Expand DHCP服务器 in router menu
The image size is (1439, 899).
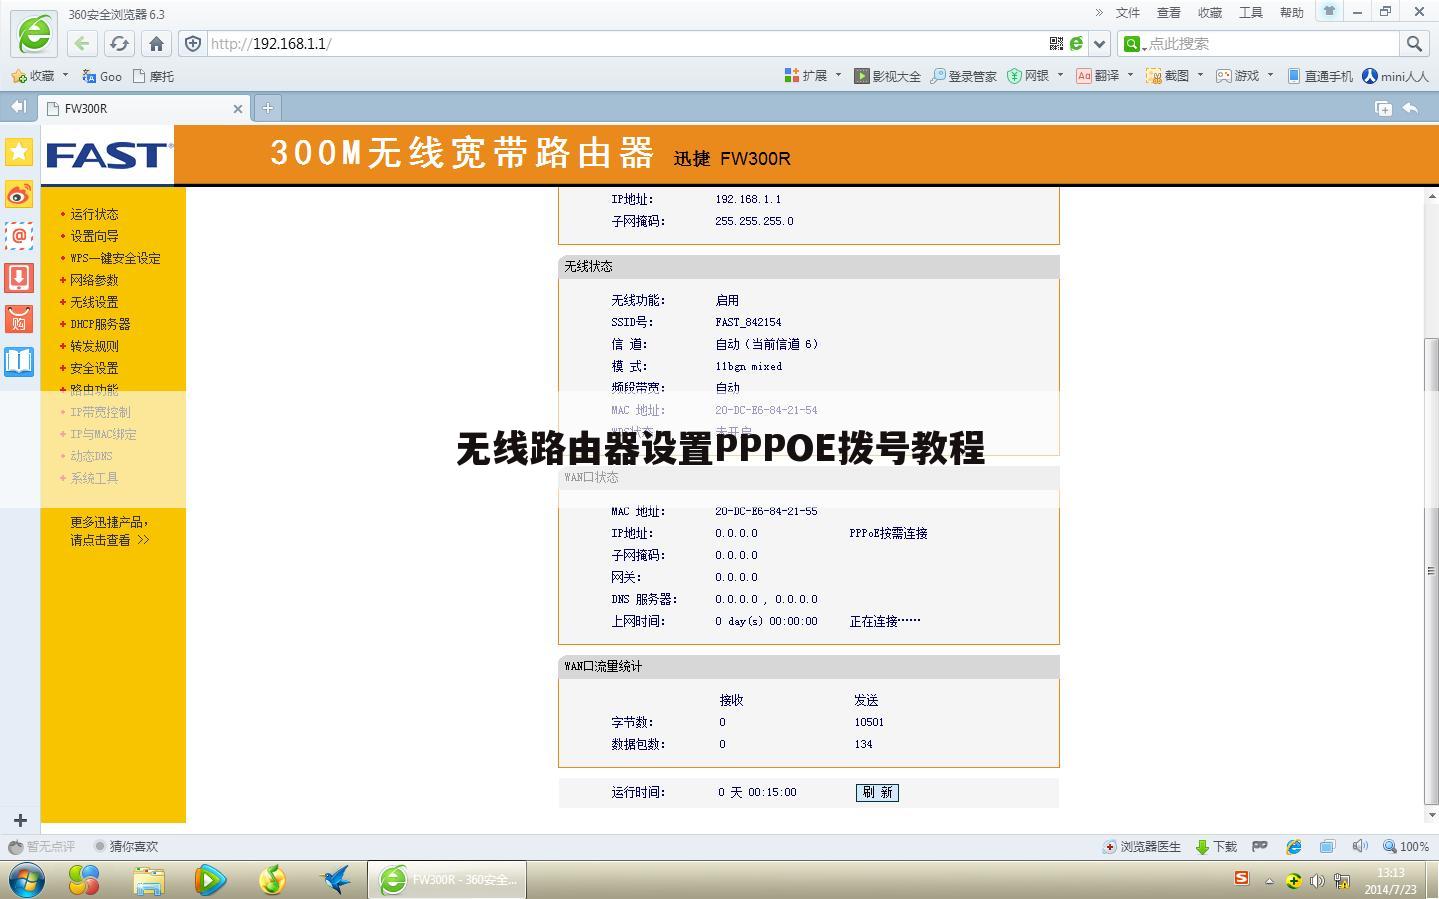pyautogui.click(x=100, y=324)
